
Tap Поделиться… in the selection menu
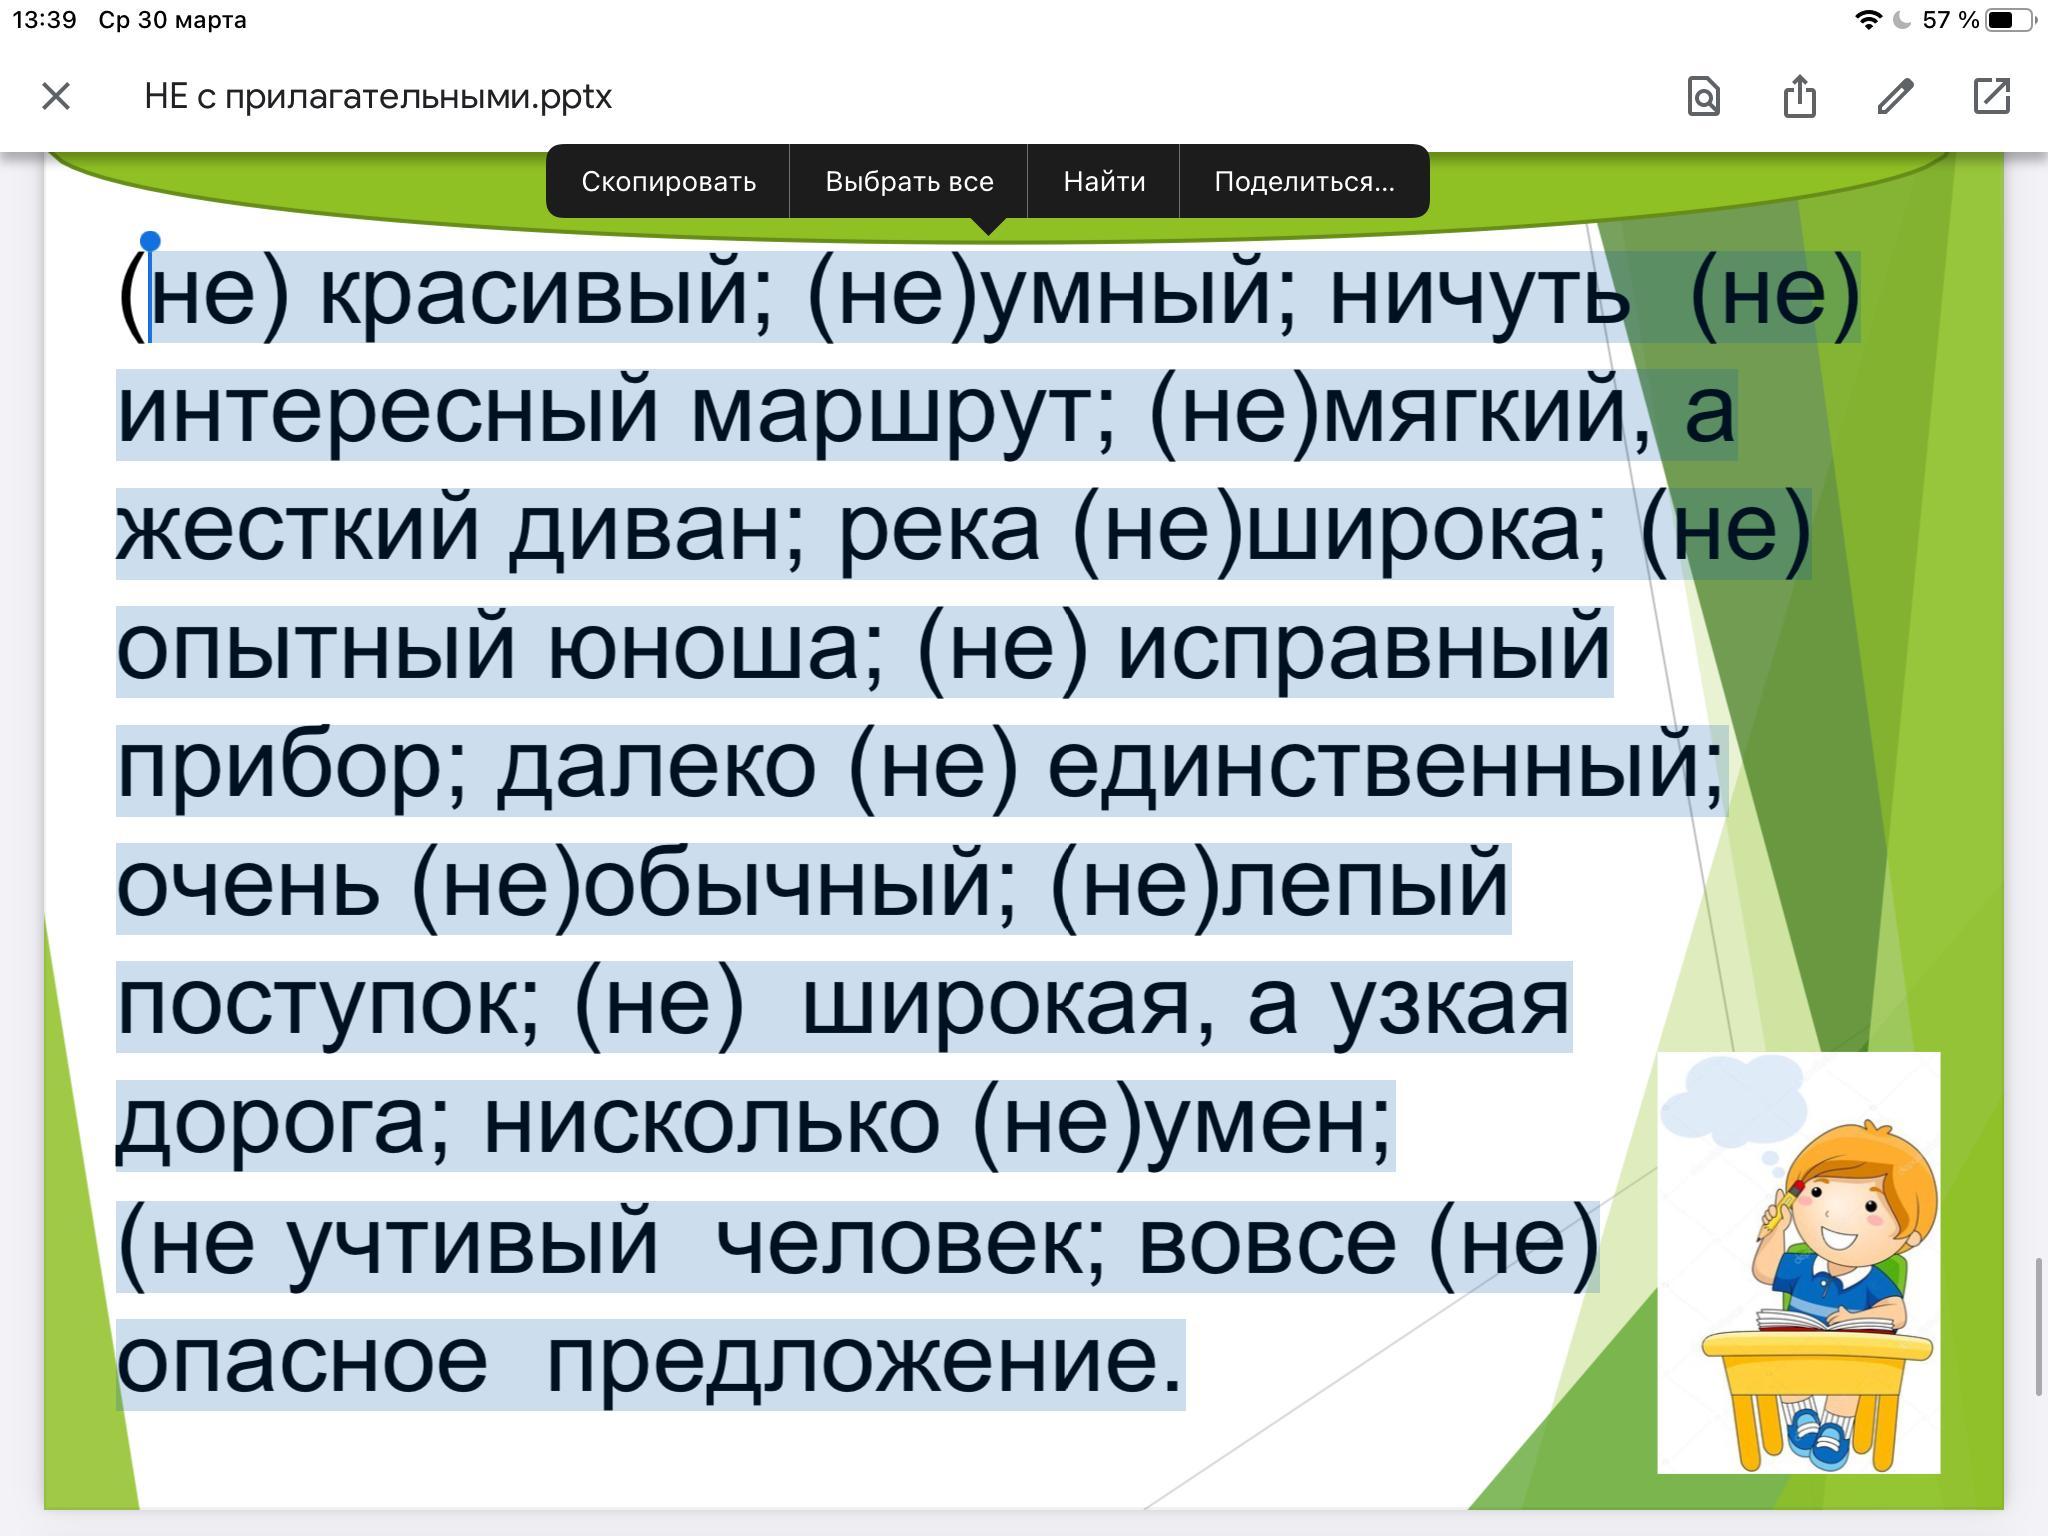(x=1304, y=182)
